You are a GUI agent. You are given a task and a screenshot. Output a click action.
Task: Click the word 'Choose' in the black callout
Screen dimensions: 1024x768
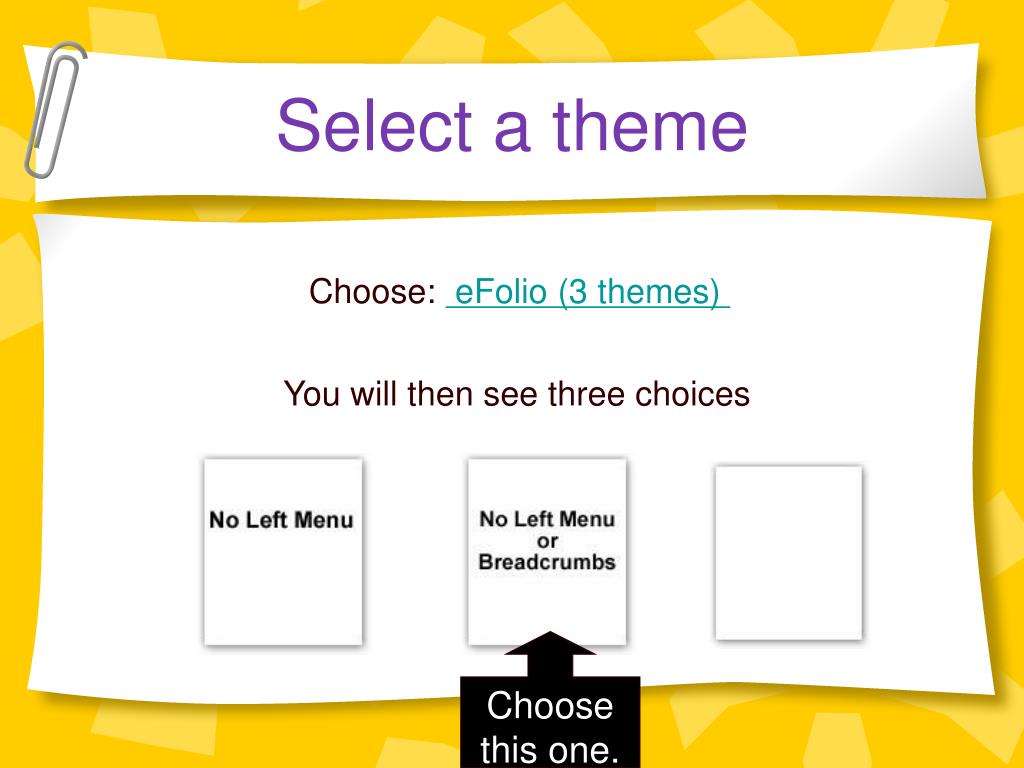pyautogui.click(x=550, y=706)
